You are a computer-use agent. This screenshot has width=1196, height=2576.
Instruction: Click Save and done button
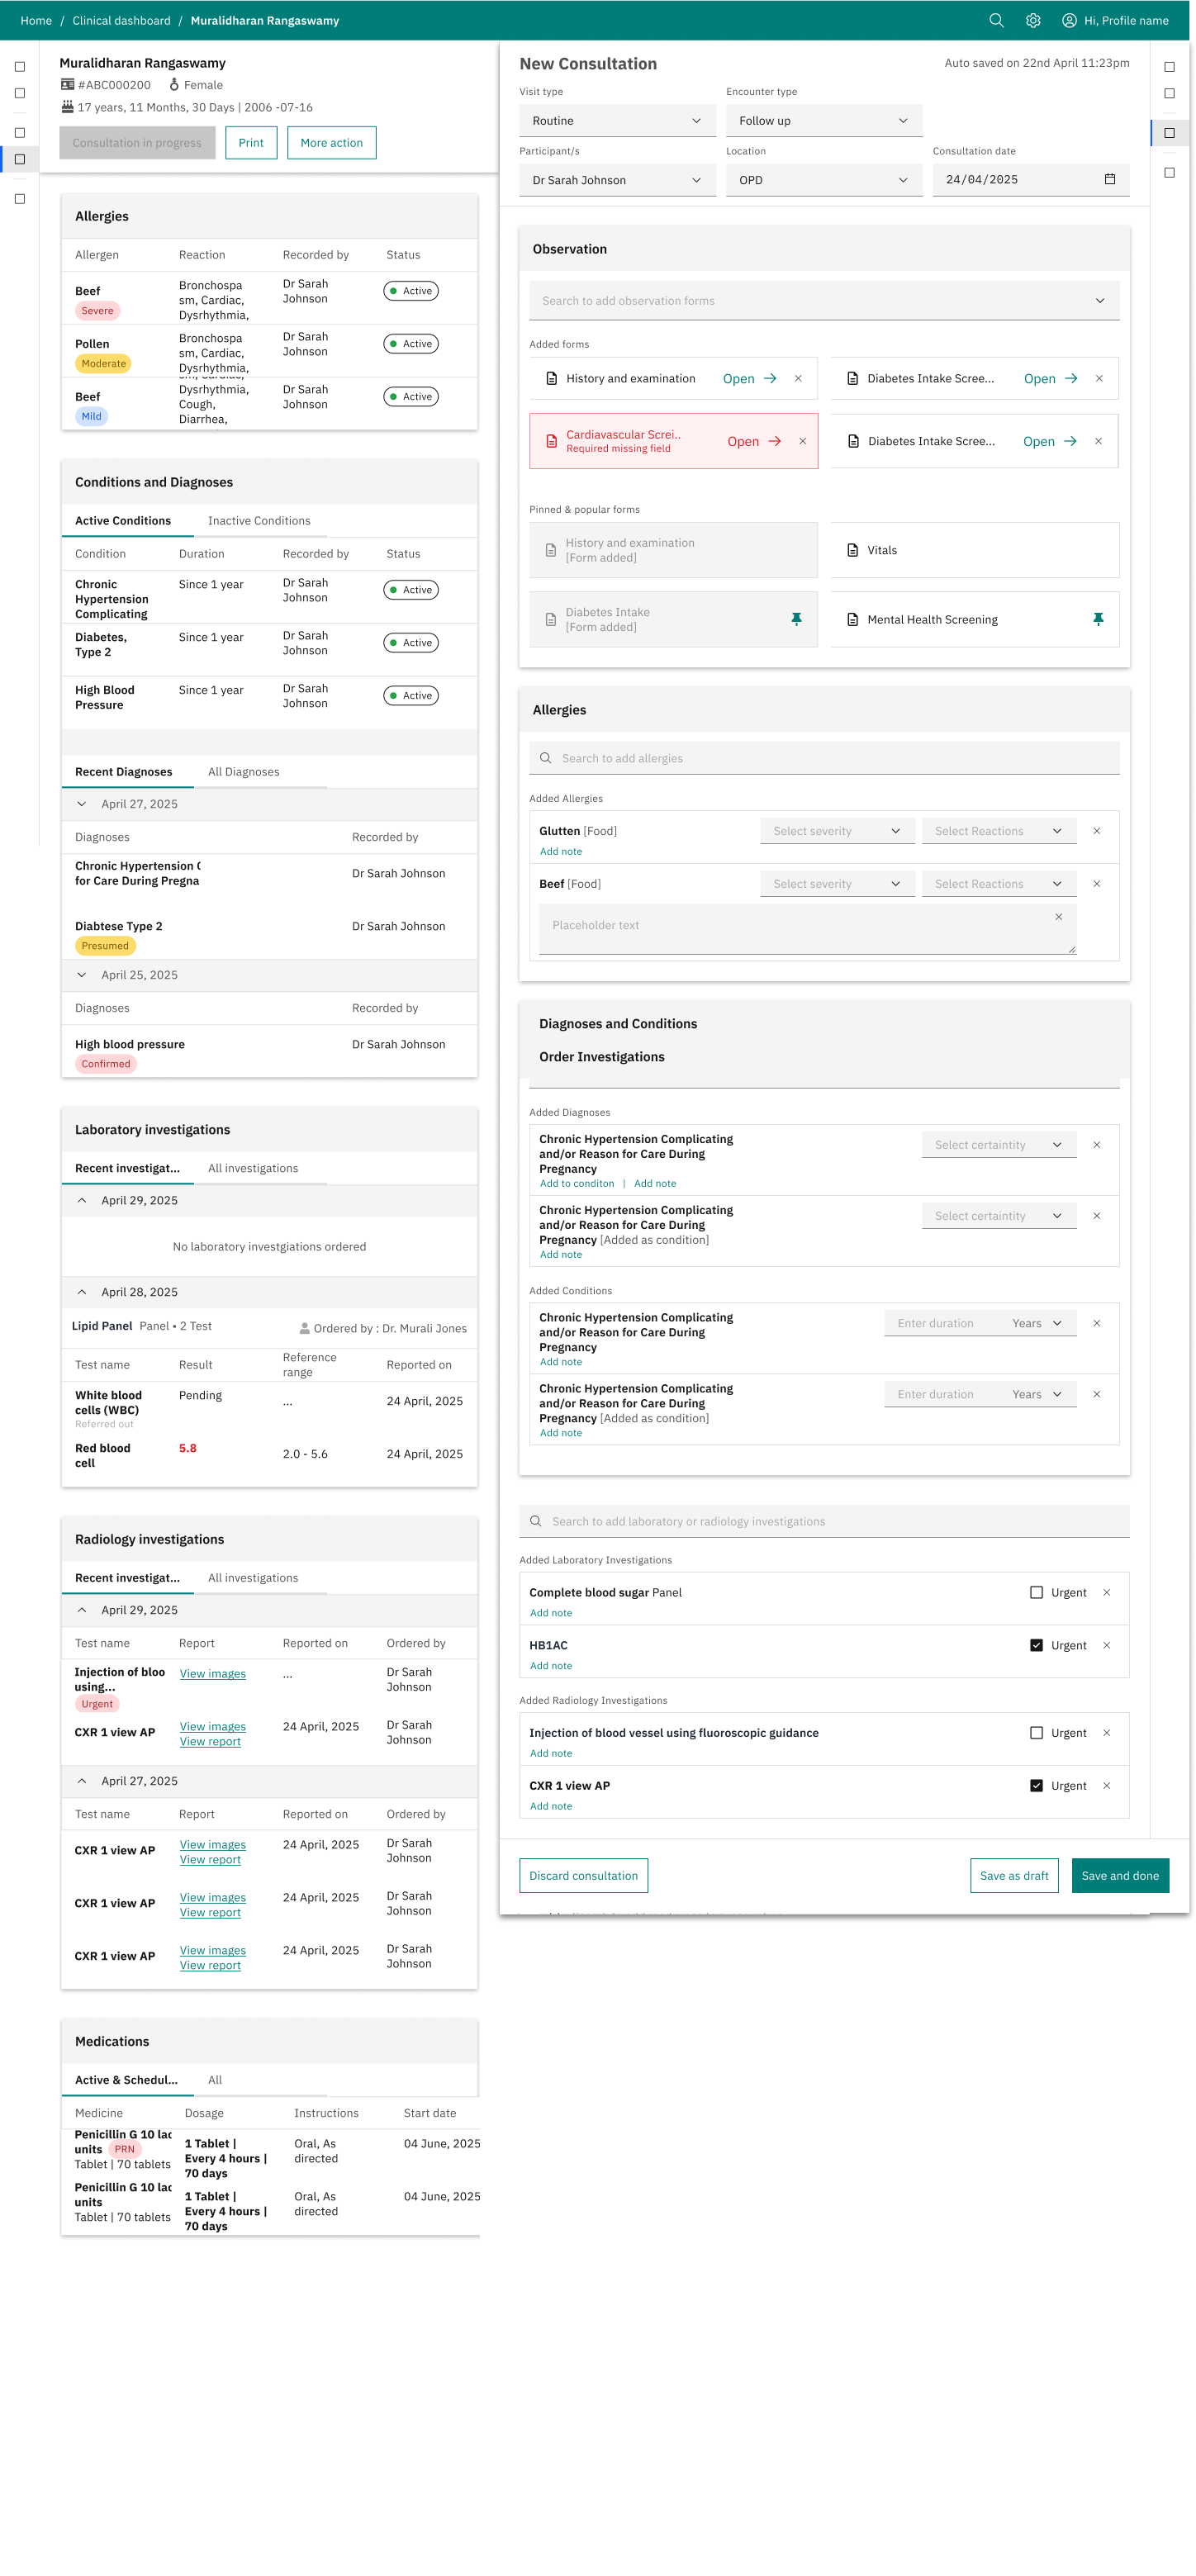click(1119, 1876)
